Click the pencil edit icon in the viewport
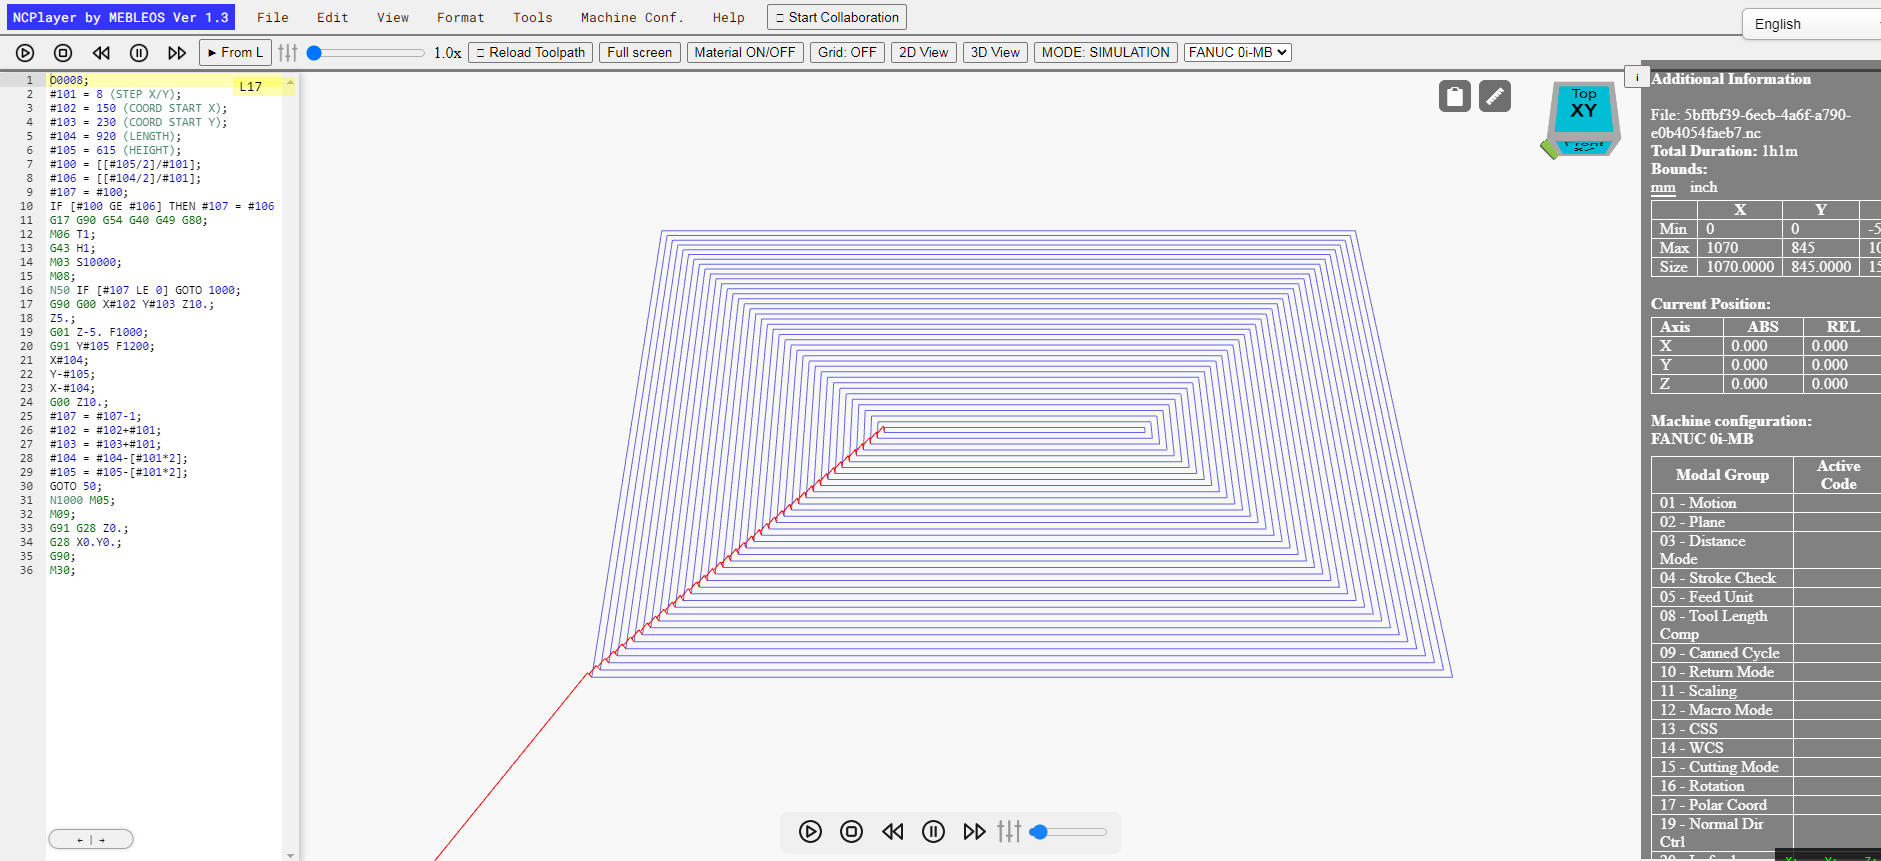 coord(1495,96)
